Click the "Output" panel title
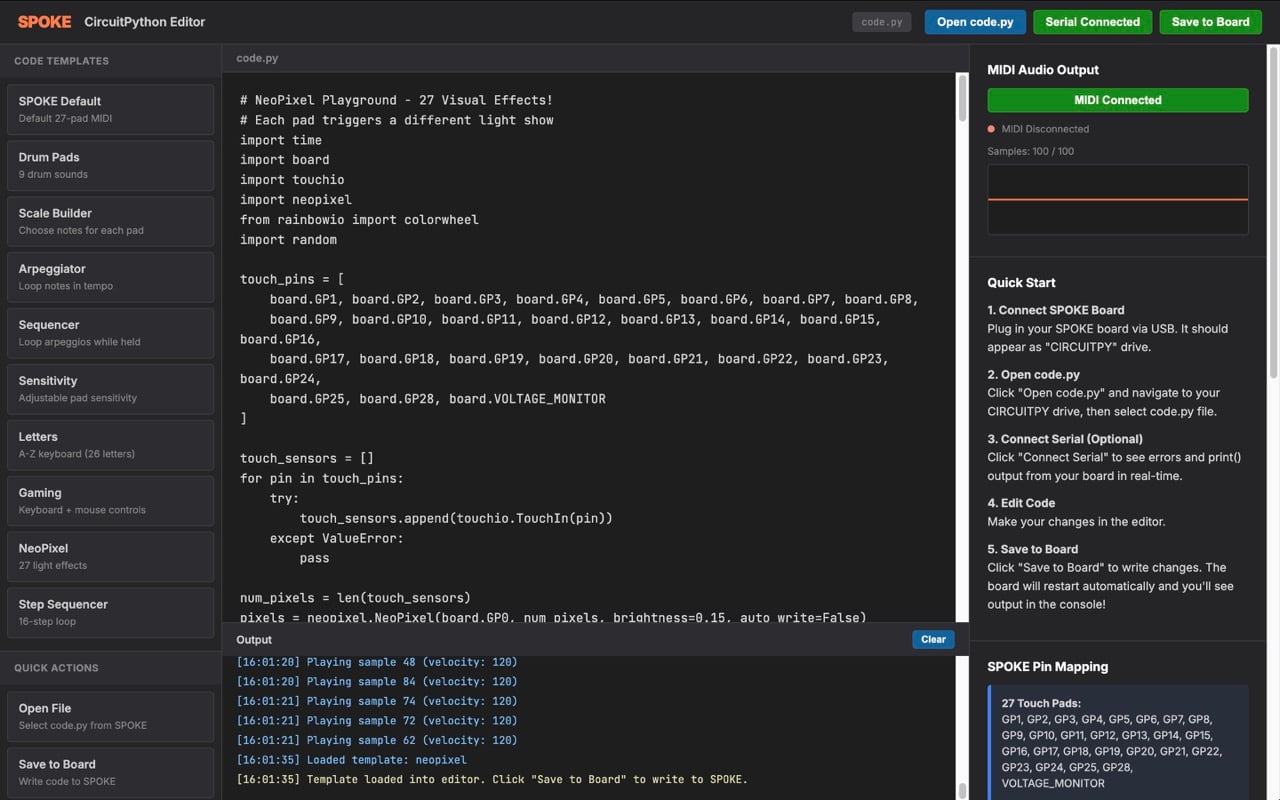The height and width of the screenshot is (800, 1280). (254, 640)
